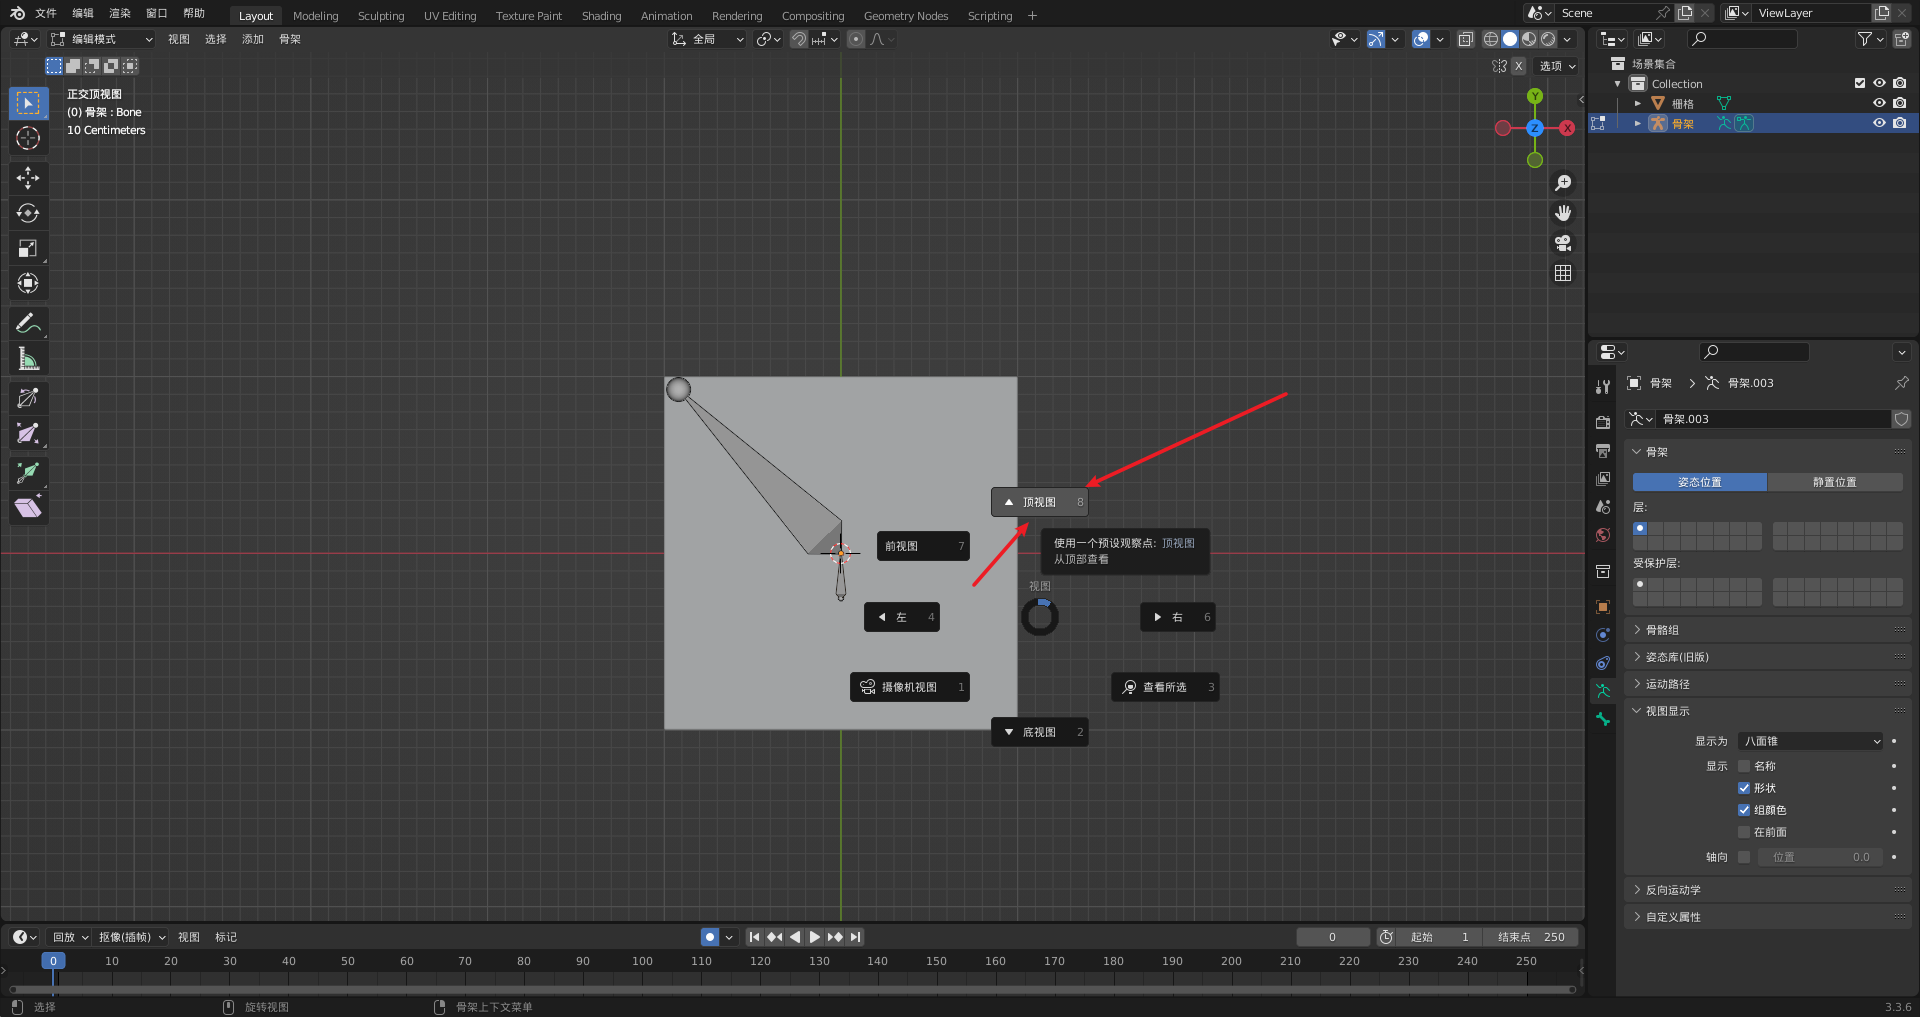The width and height of the screenshot is (1920, 1017).
Task: Choose 前视图 in view pie menu
Action: (x=923, y=546)
